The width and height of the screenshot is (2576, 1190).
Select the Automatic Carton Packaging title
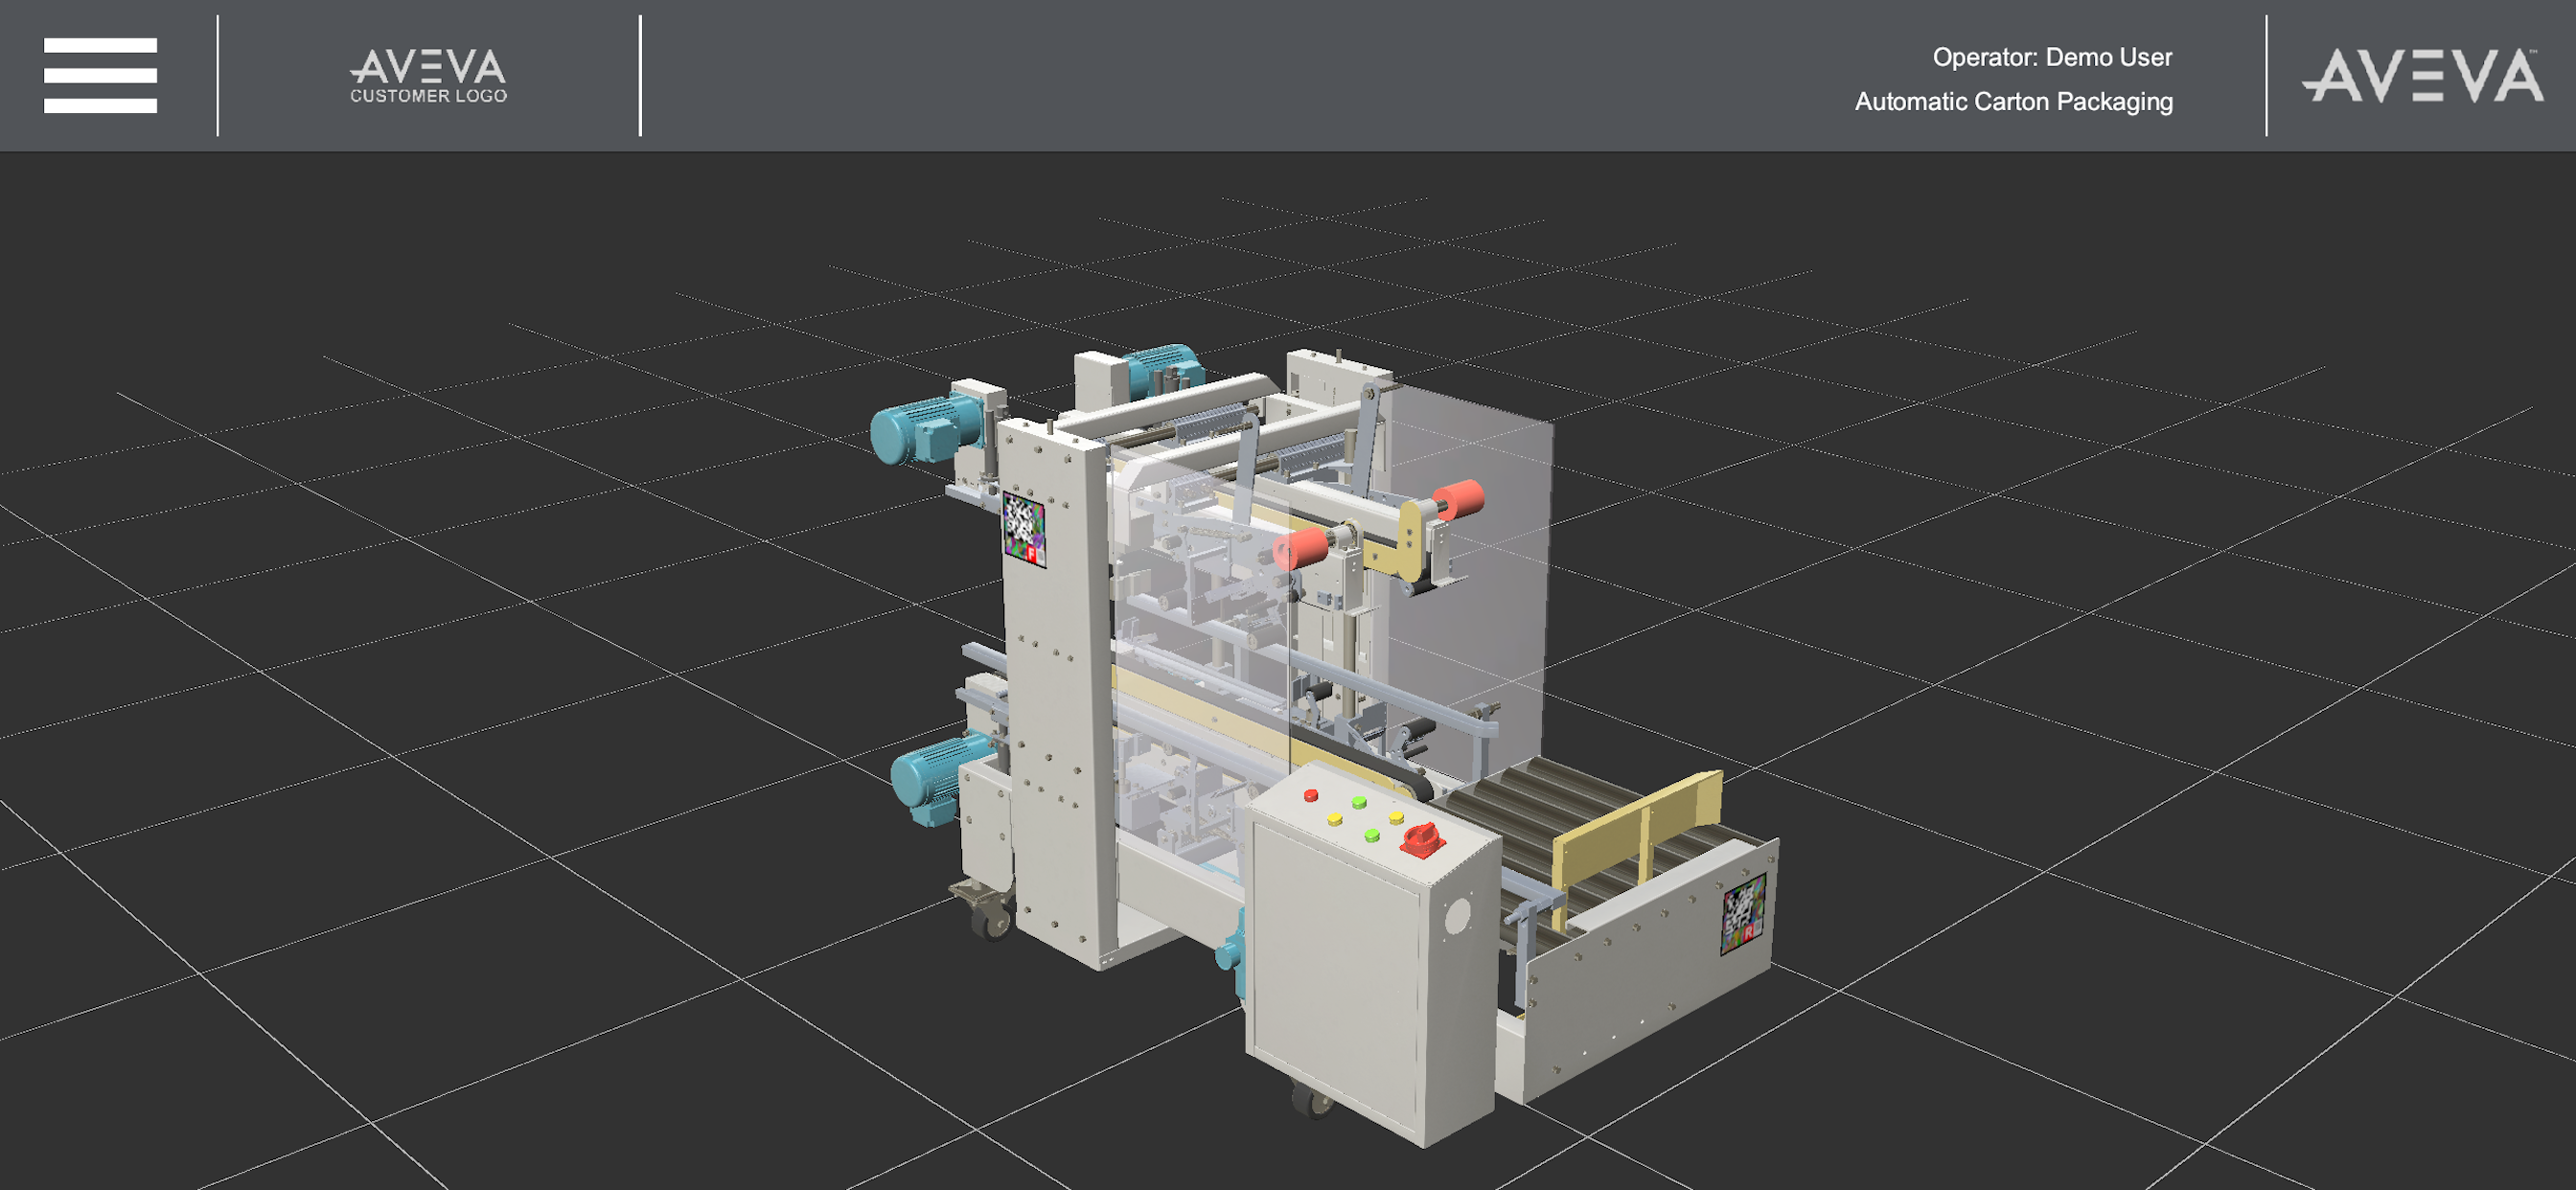tap(2013, 101)
